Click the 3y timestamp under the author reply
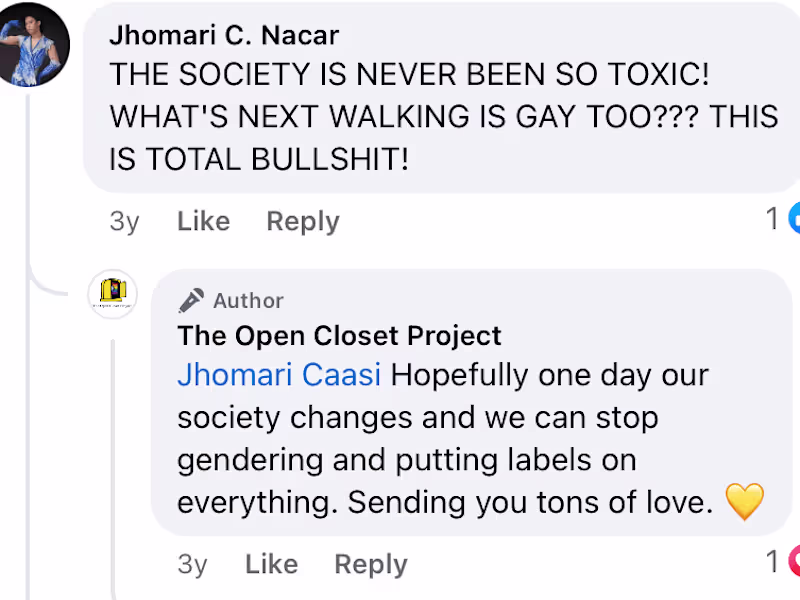 pos(192,564)
